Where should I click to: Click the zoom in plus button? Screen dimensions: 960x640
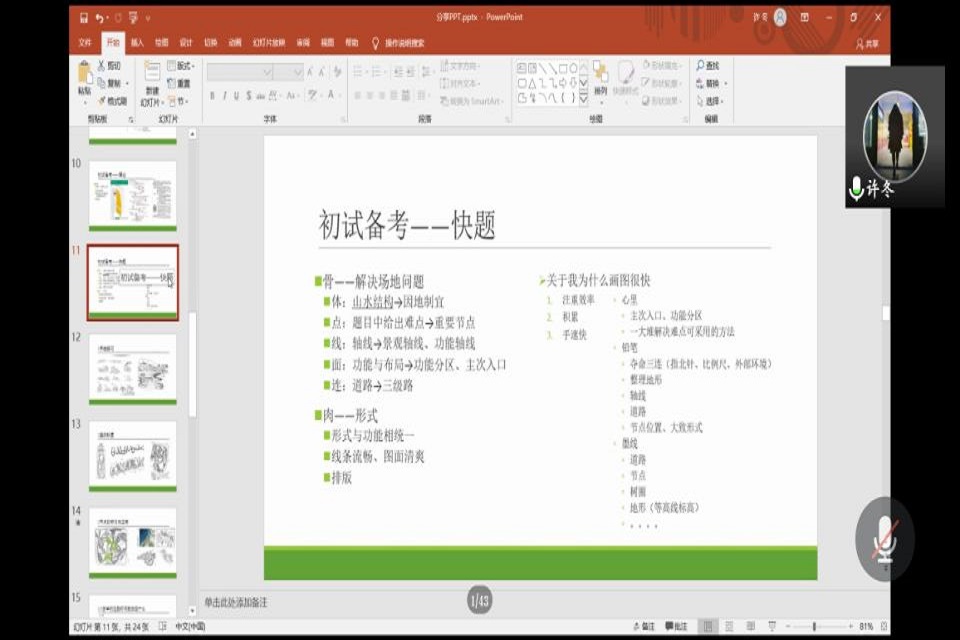click(x=851, y=626)
